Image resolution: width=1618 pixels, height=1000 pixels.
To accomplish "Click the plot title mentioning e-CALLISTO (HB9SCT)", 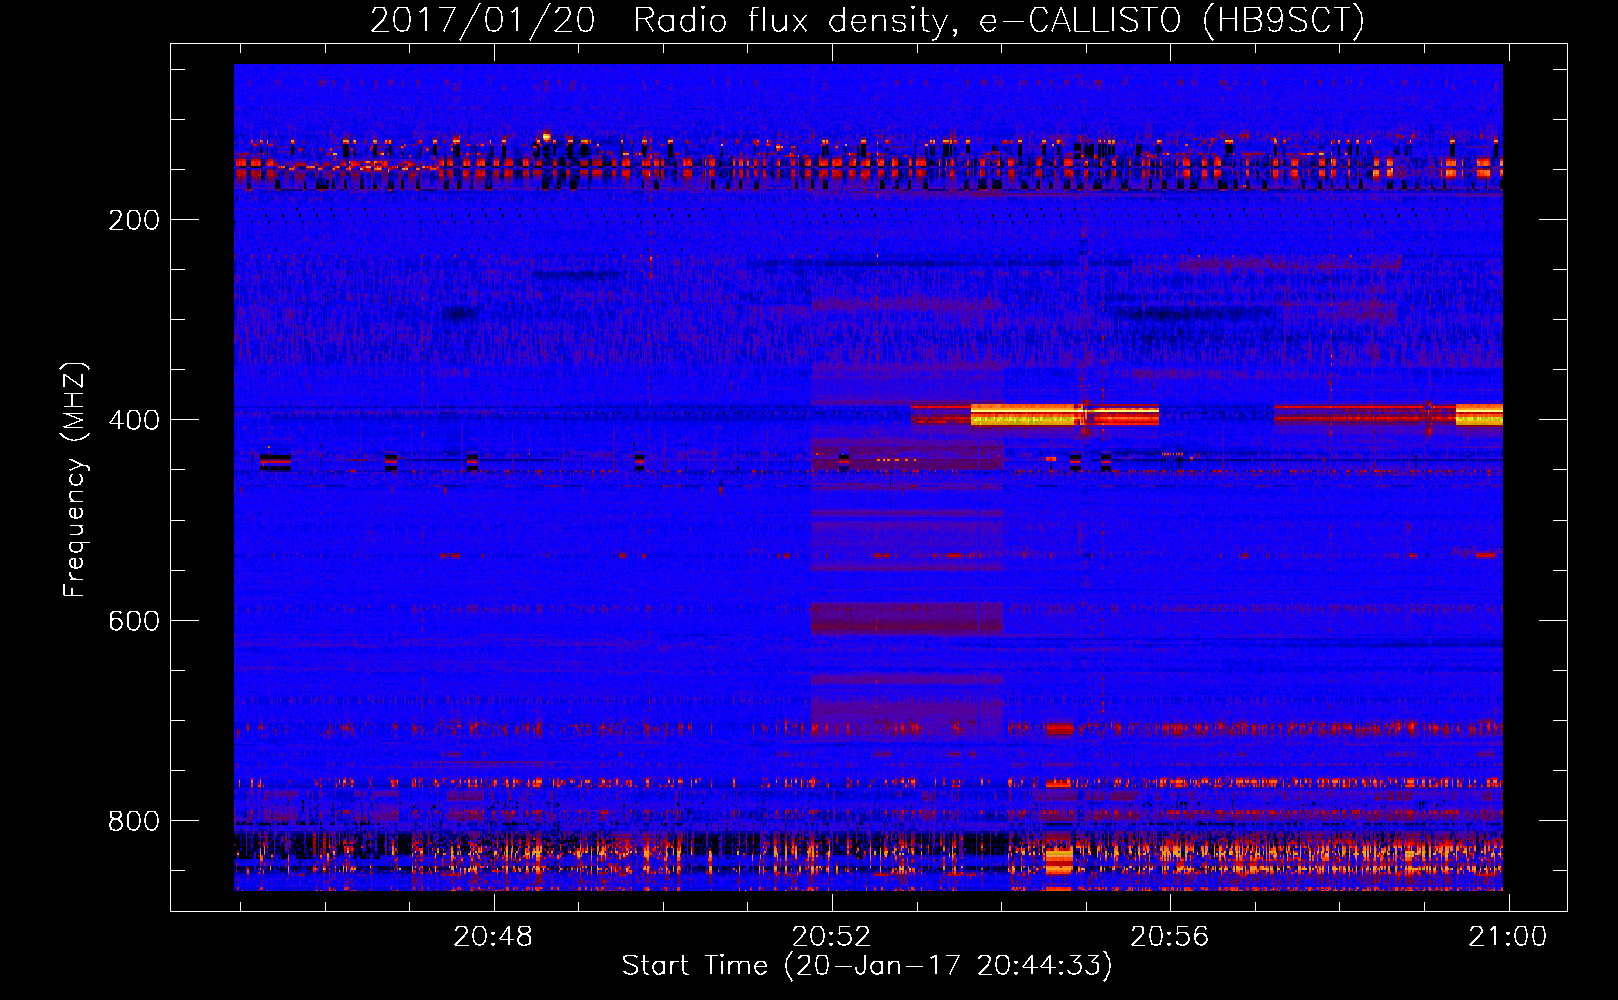I will click(x=867, y=20).
